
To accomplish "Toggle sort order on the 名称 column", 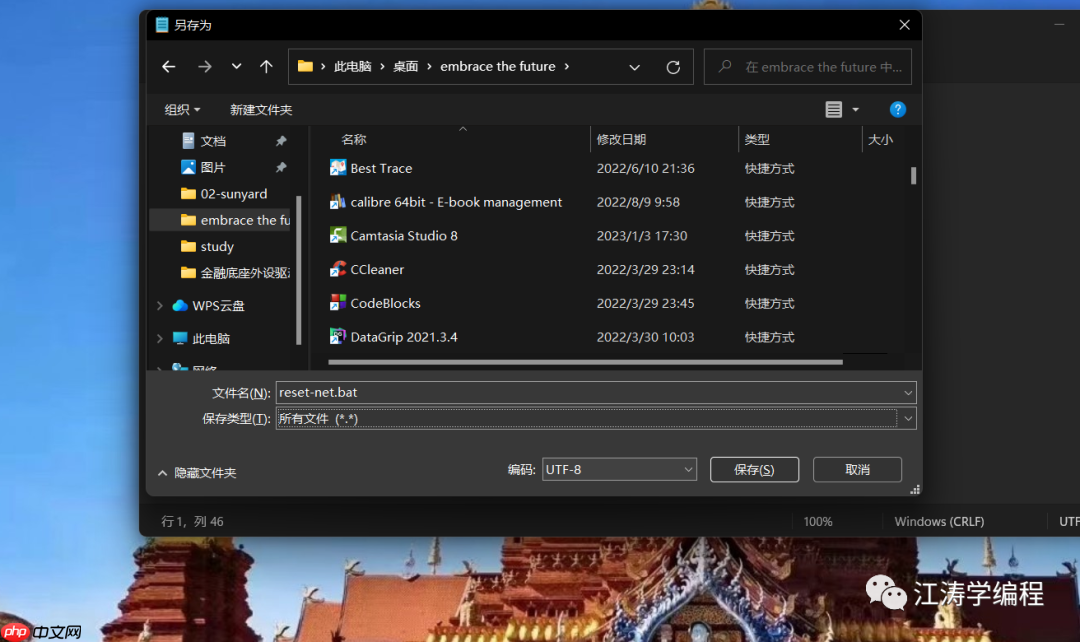I will pos(353,139).
